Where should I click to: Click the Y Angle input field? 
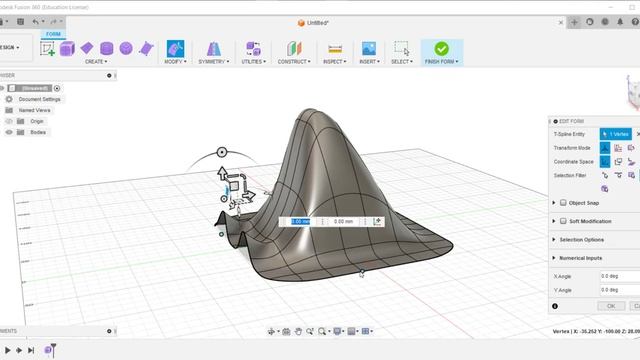point(620,290)
